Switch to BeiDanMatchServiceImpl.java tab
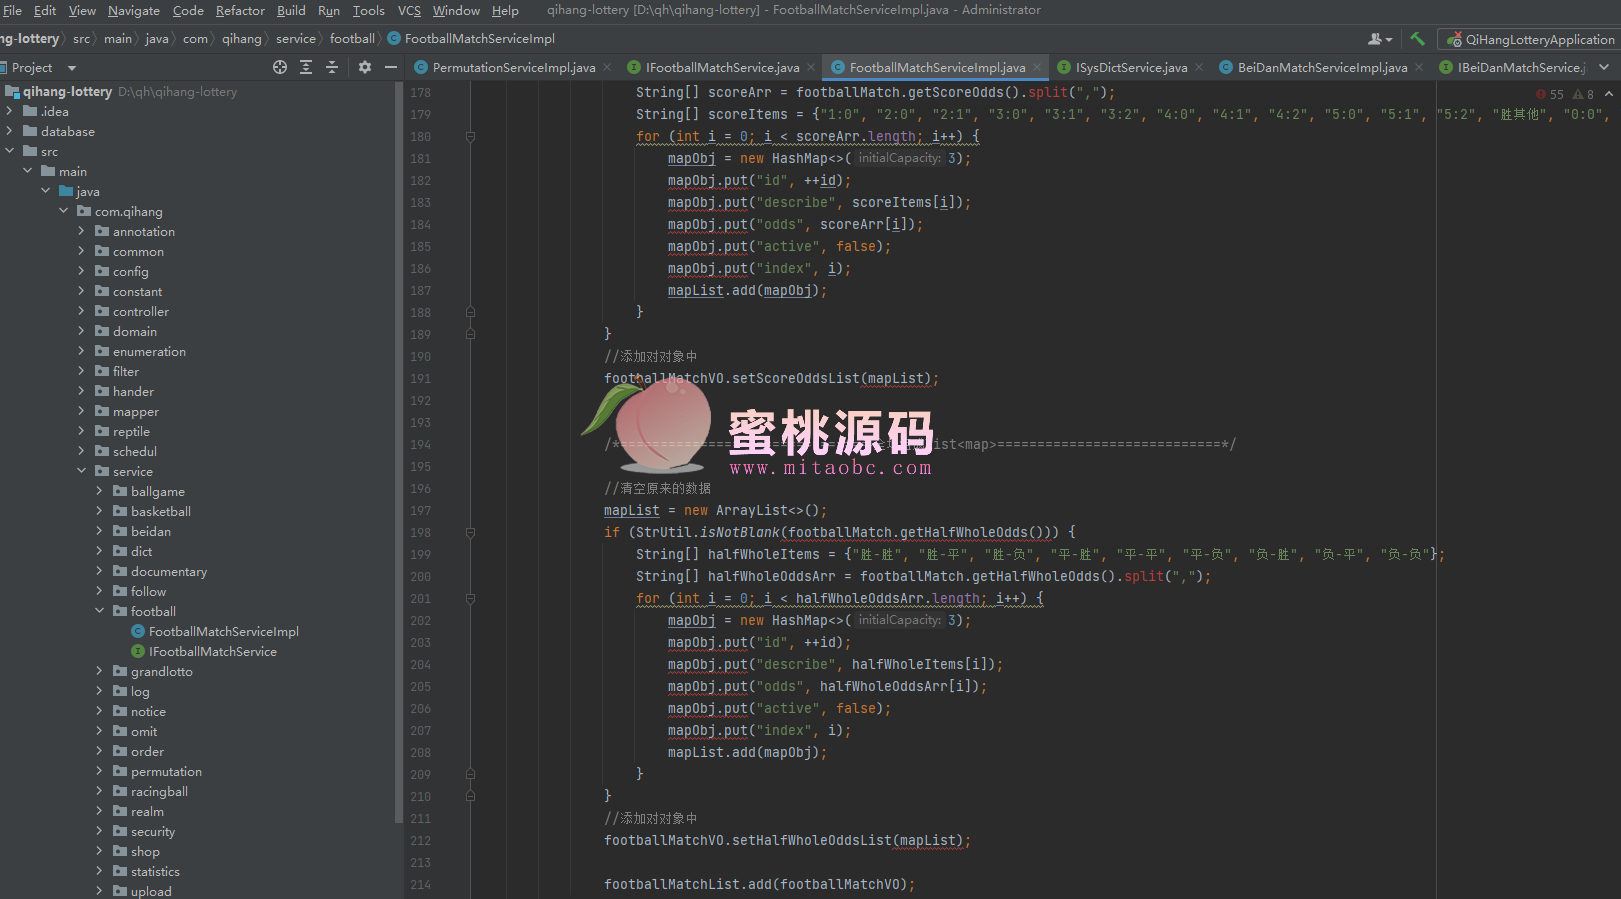The width and height of the screenshot is (1621, 899). coord(1321,67)
